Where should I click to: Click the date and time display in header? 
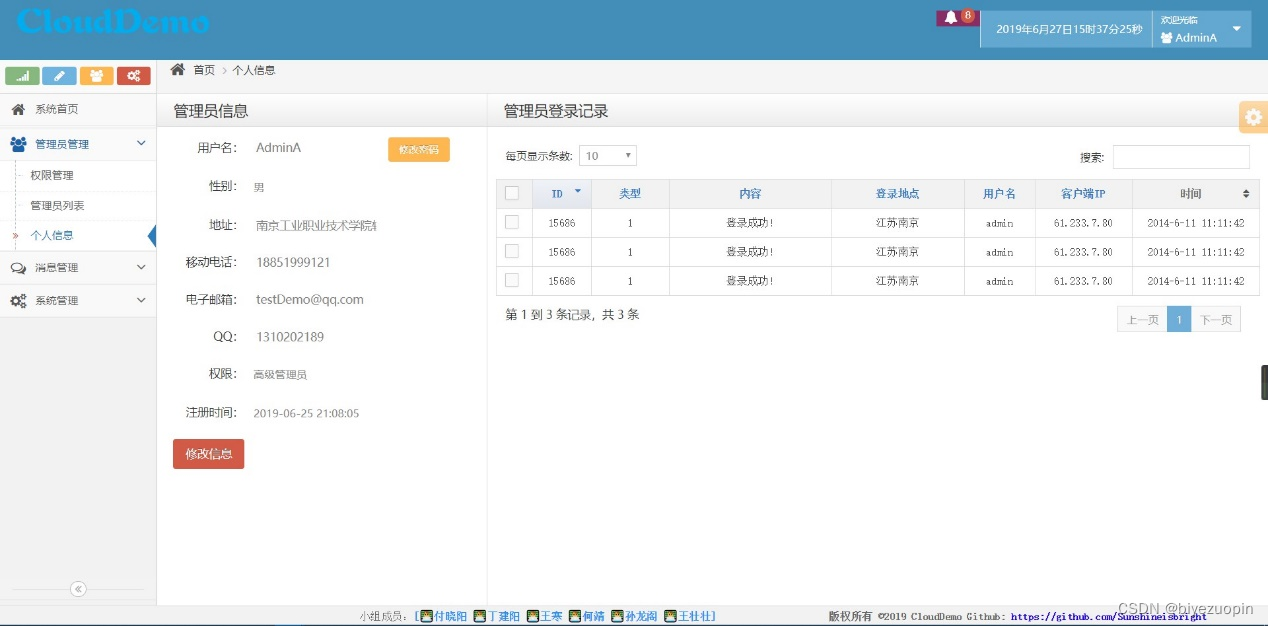pos(1069,29)
